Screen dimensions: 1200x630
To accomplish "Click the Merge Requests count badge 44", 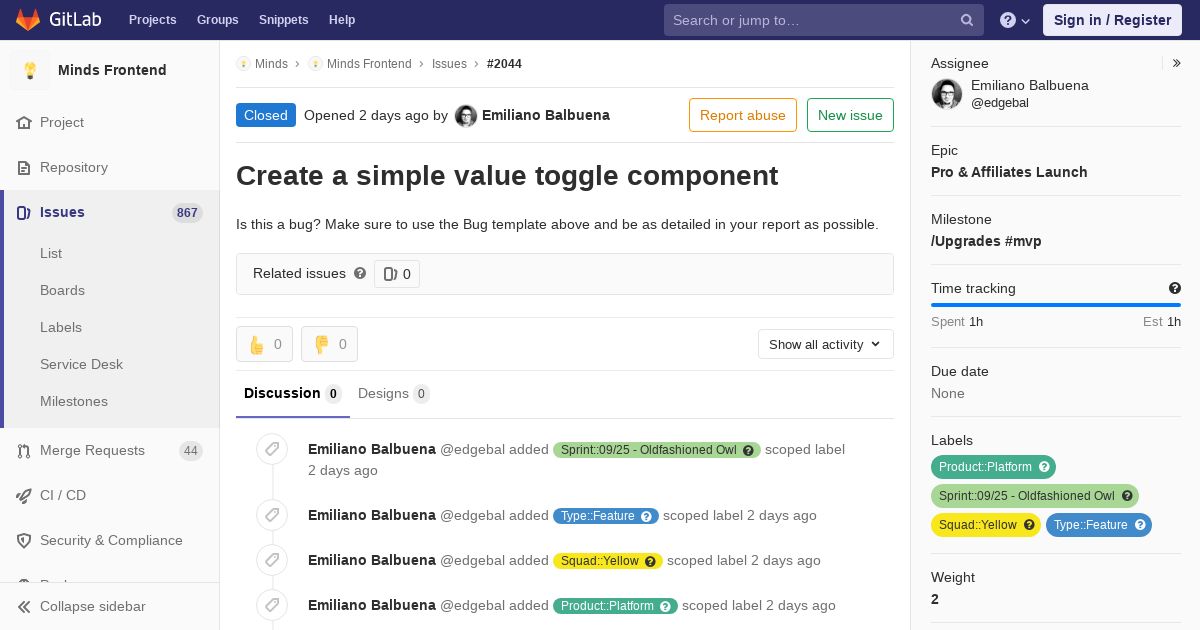I will (x=191, y=451).
